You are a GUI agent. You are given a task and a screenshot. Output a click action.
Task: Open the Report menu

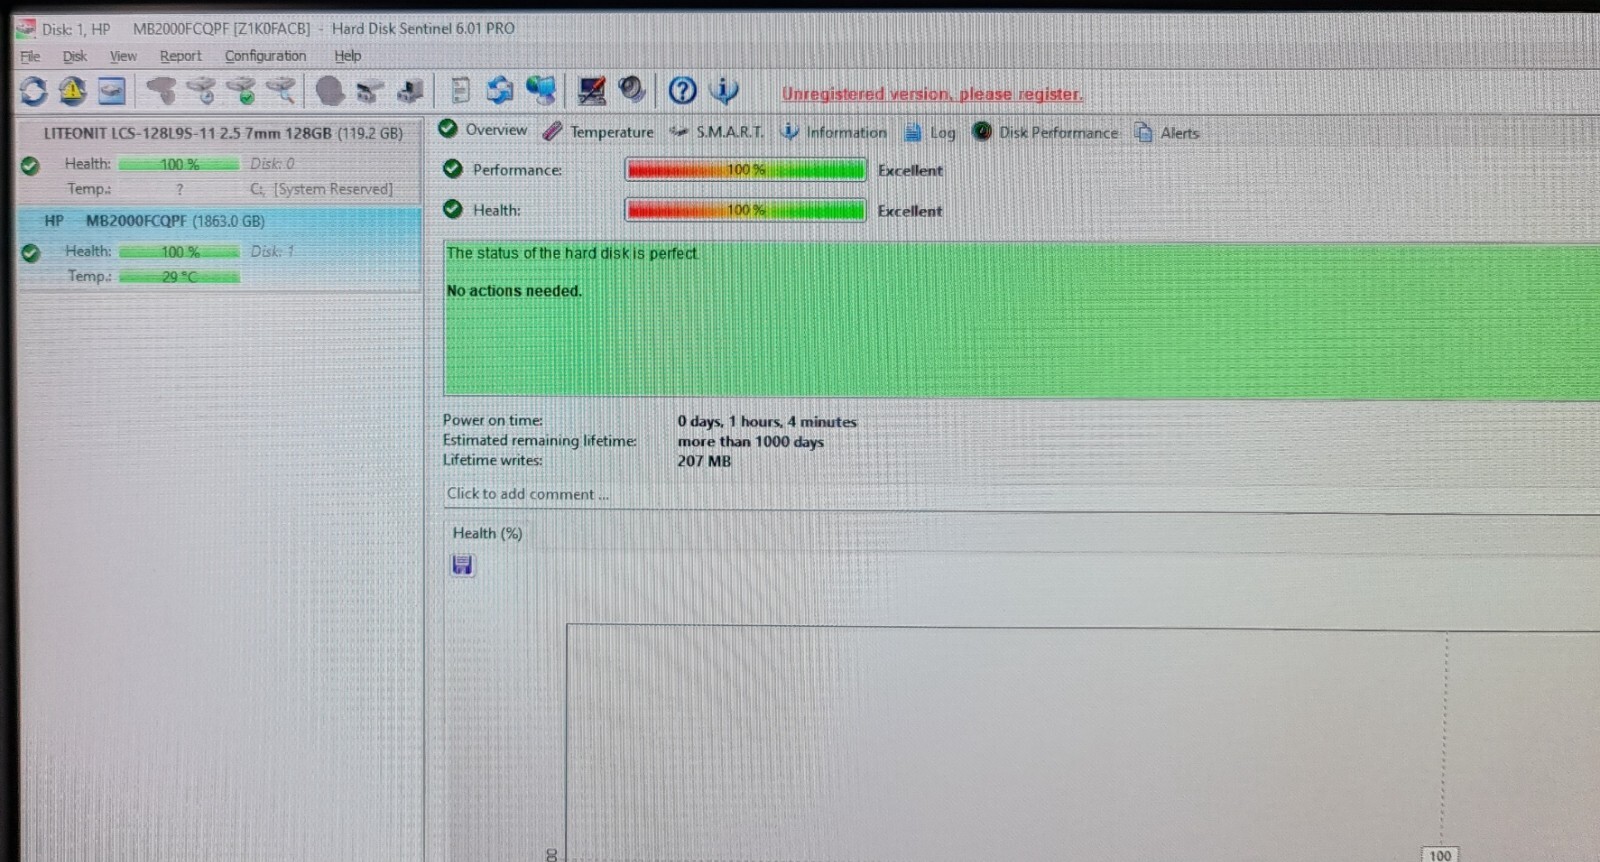pos(180,56)
